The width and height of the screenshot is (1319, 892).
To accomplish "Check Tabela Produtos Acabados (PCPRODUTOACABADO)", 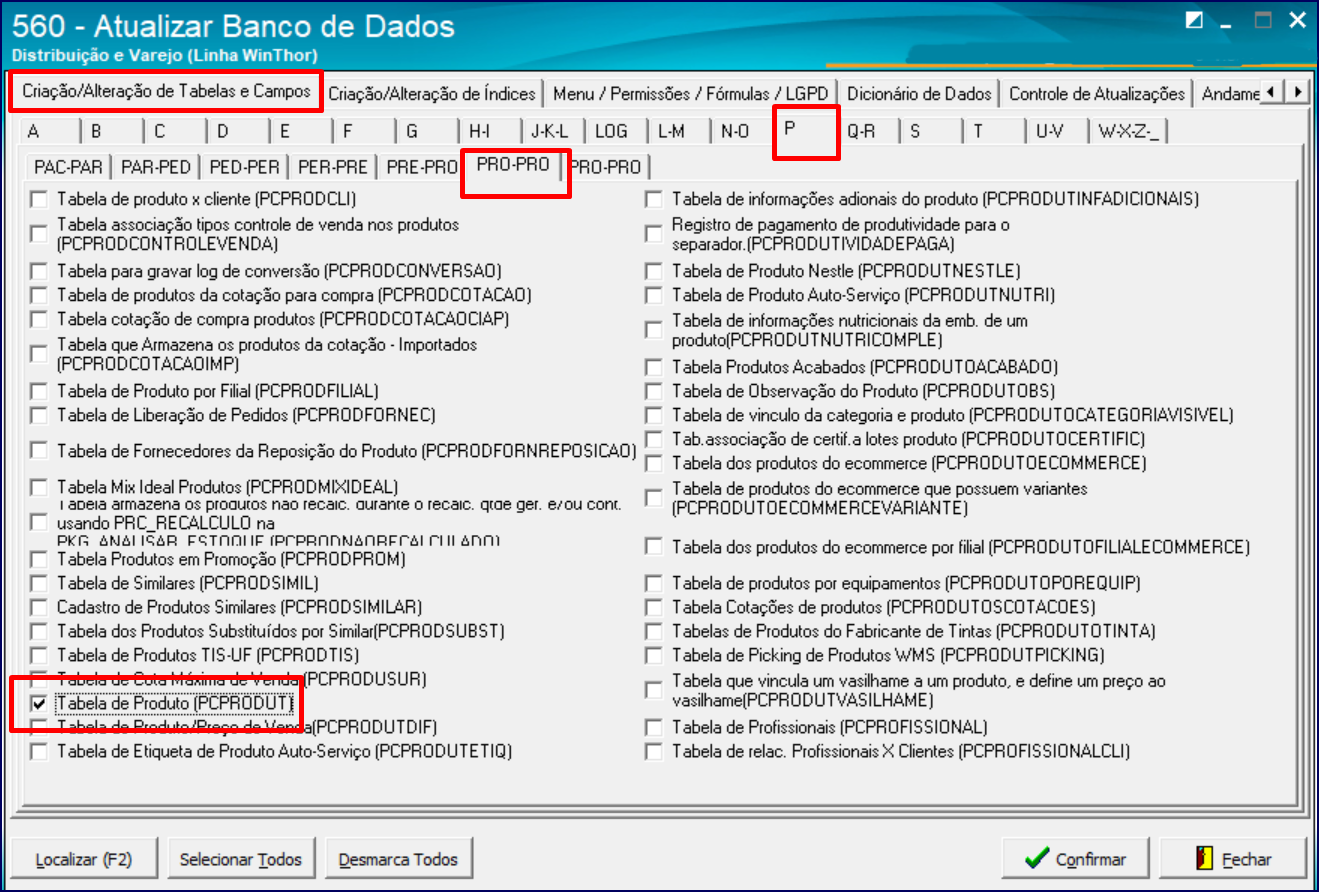I will [654, 367].
